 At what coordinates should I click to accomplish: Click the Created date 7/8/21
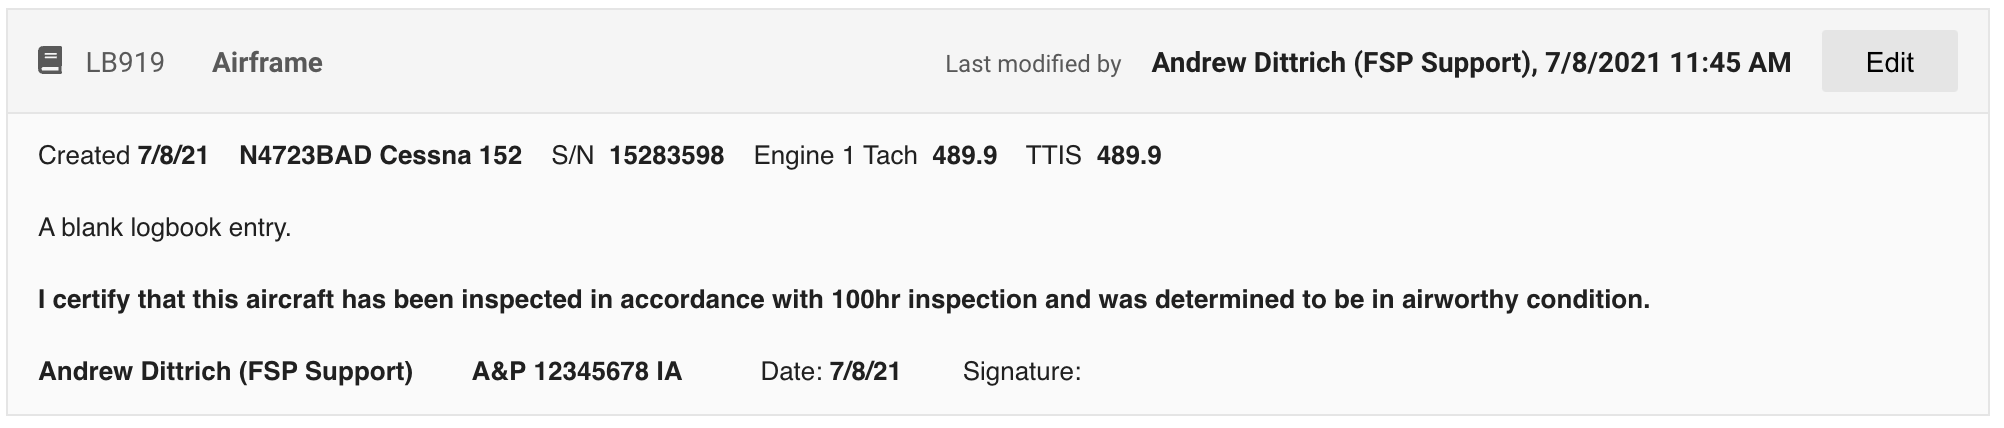pyautogui.click(x=173, y=156)
